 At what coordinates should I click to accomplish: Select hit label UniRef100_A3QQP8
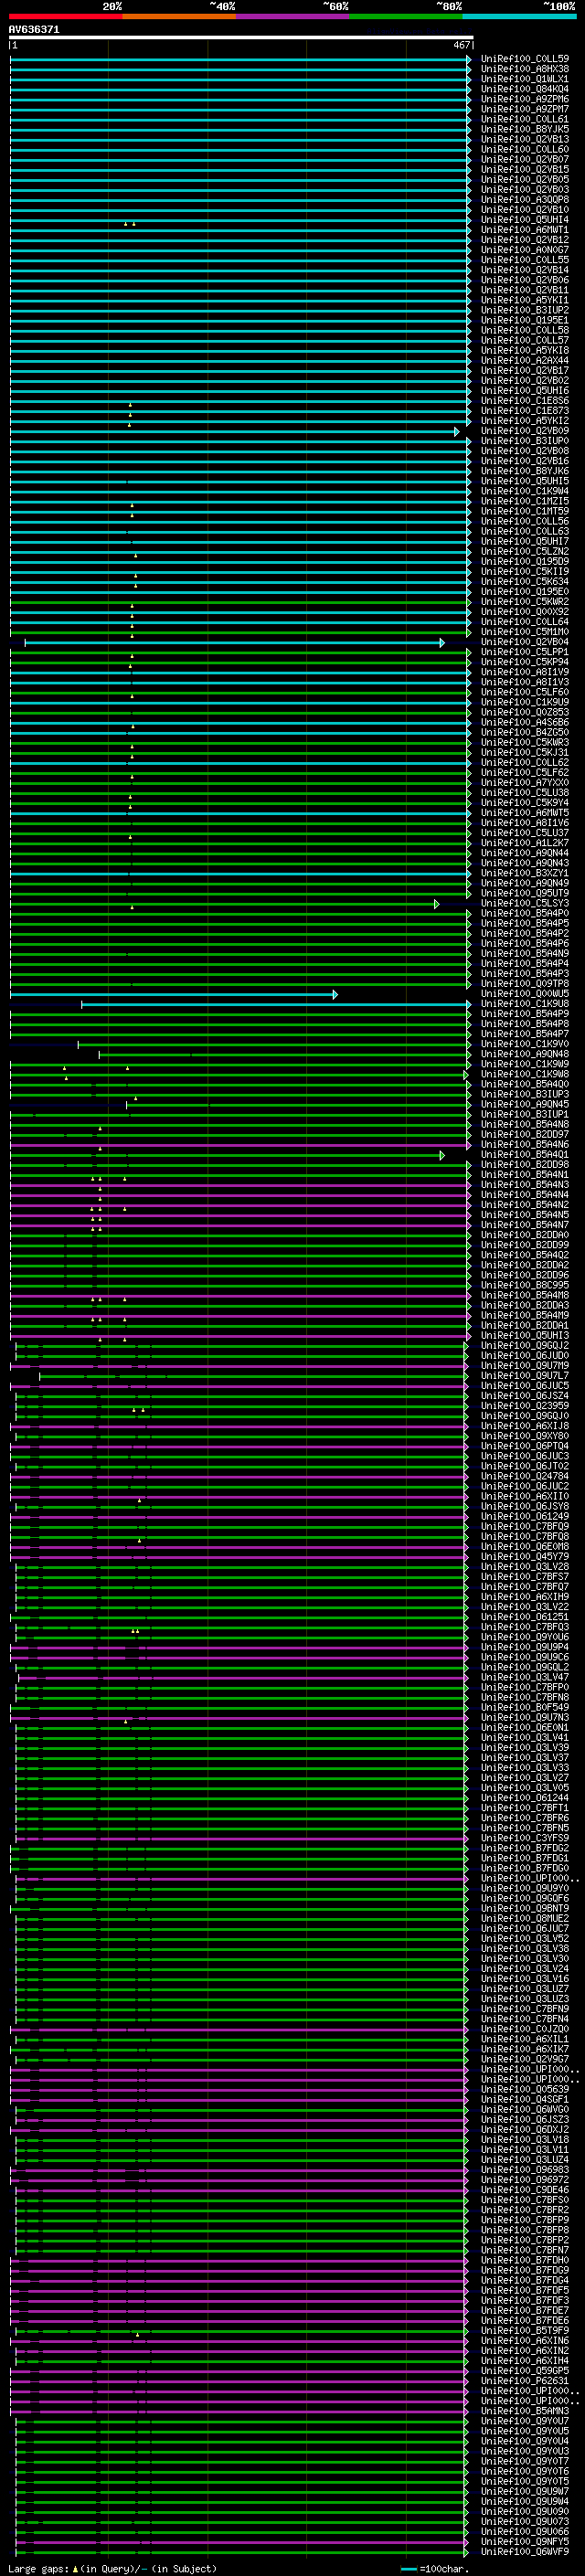pyautogui.click(x=525, y=200)
